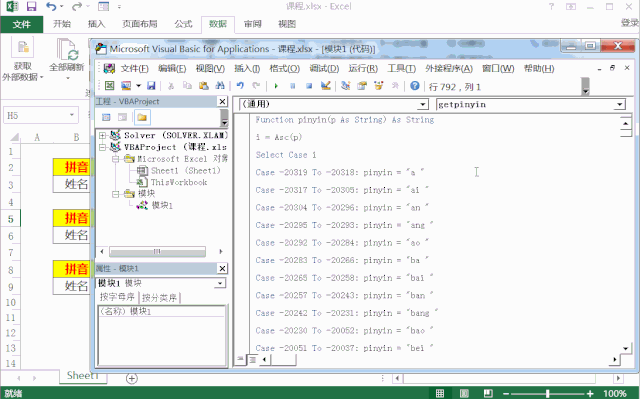Click the Reset (stop) square icon

click(309, 86)
